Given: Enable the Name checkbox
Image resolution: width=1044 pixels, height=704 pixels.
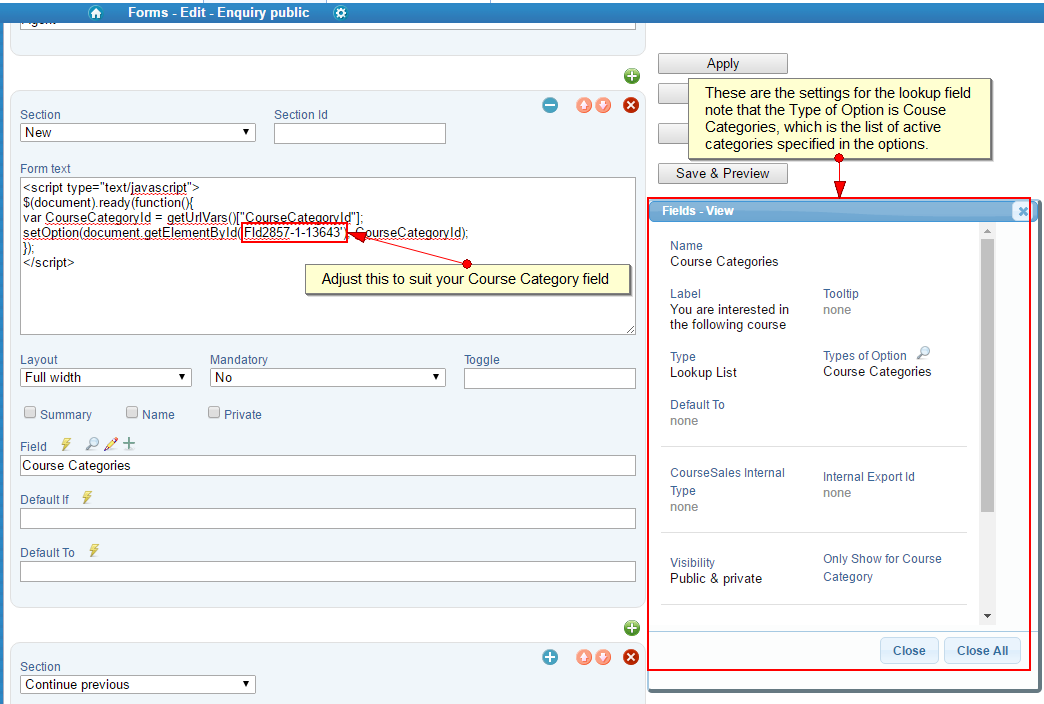Looking at the screenshot, I should [132, 413].
